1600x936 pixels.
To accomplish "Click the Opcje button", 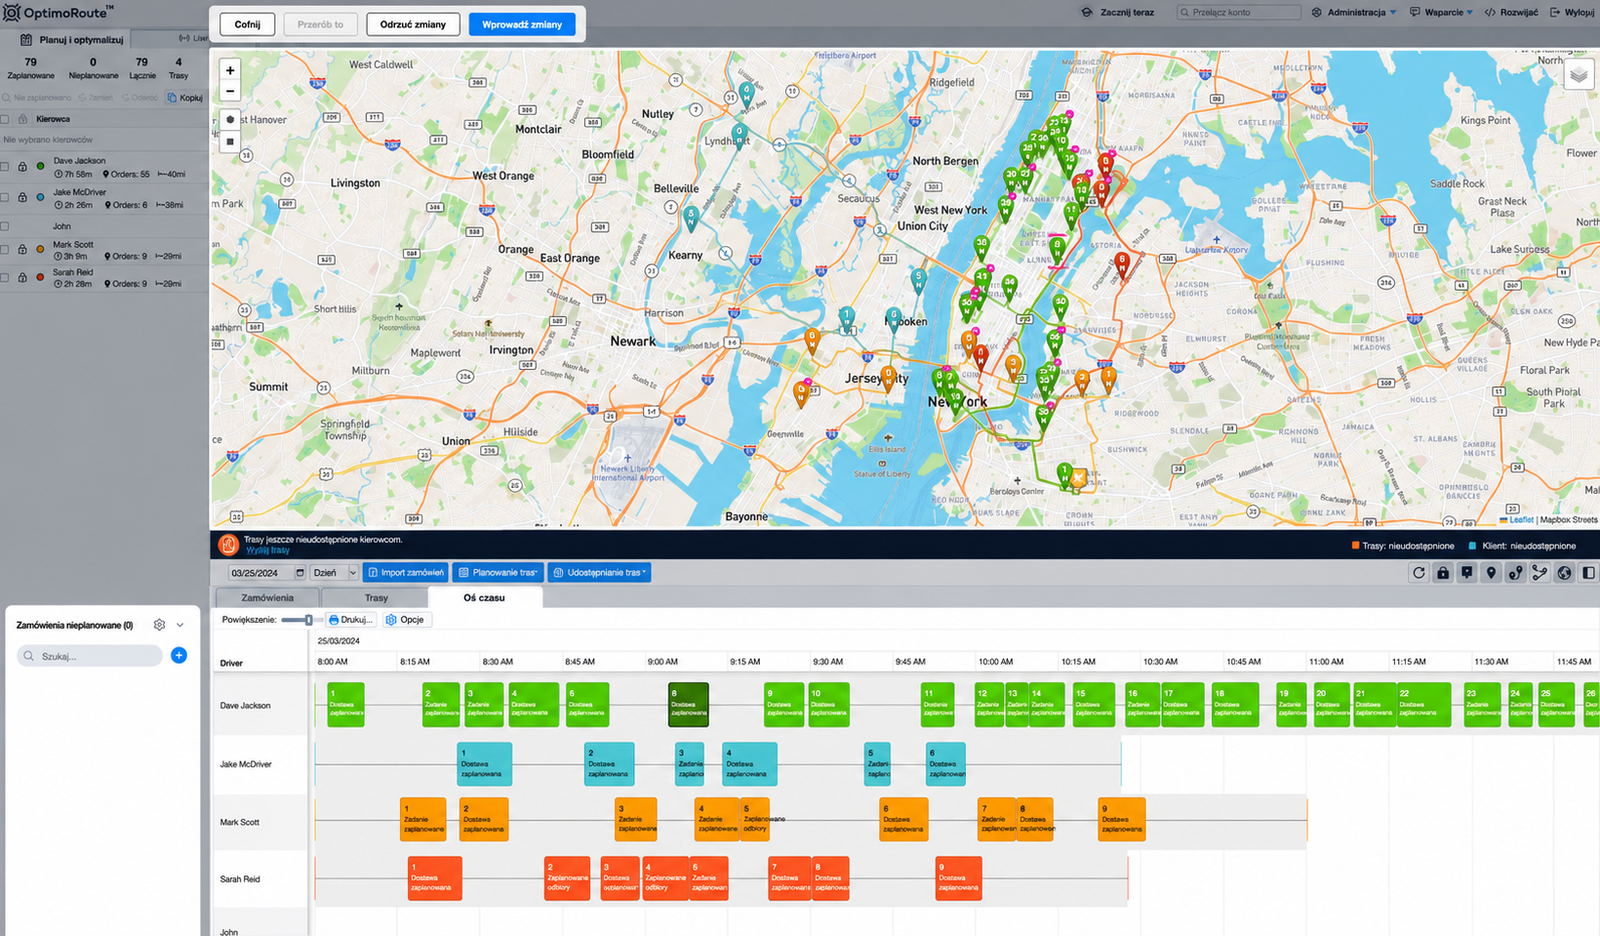I will click(x=405, y=620).
